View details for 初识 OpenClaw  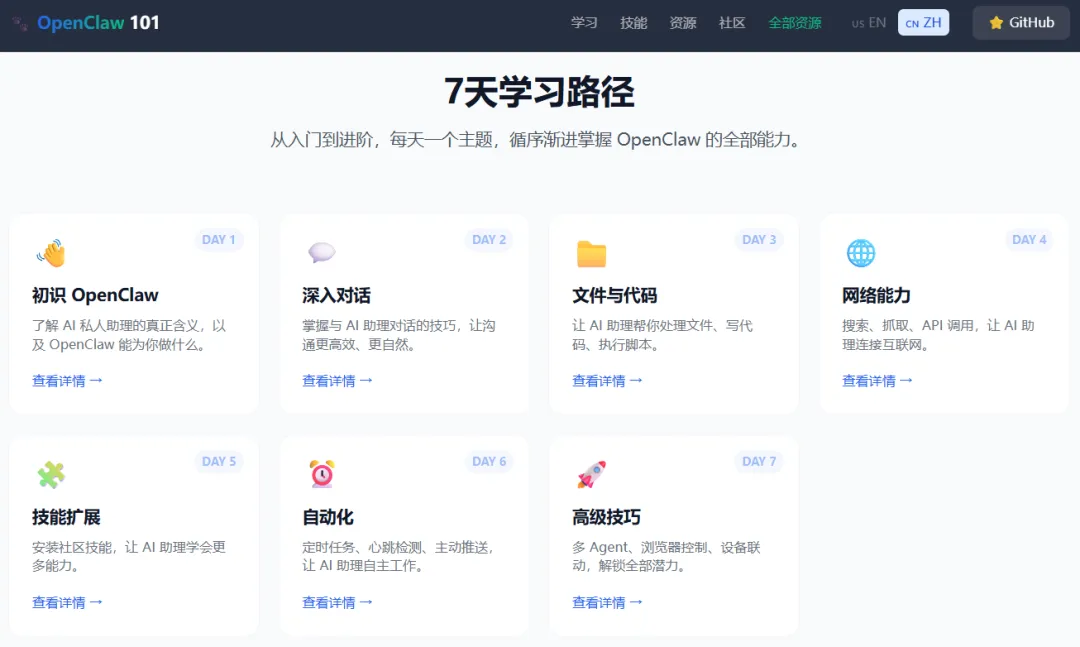[x=67, y=380]
